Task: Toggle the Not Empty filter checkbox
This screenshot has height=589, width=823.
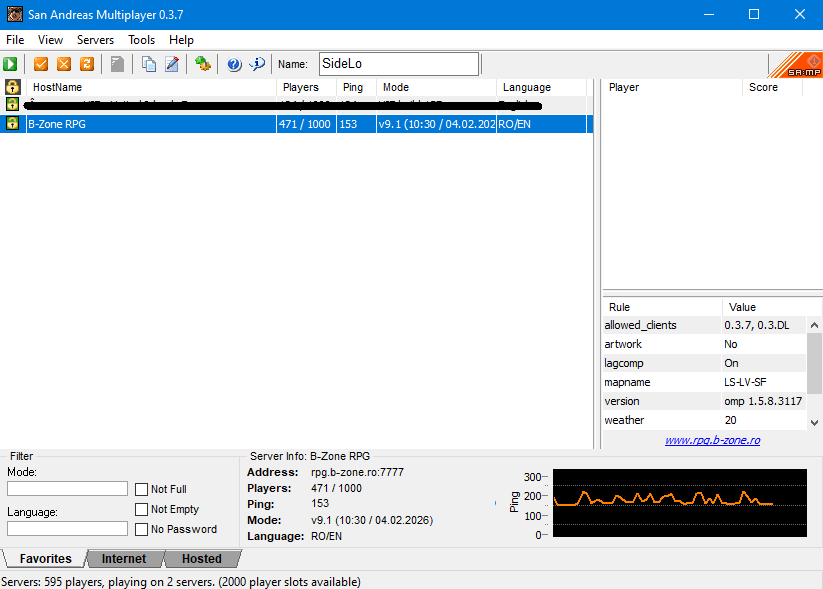Action: point(142,509)
